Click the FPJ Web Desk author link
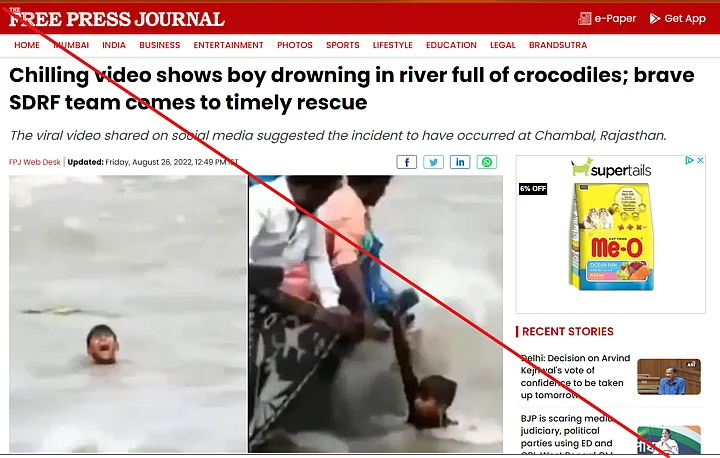This screenshot has height=458, width=720. pos(34,162)
